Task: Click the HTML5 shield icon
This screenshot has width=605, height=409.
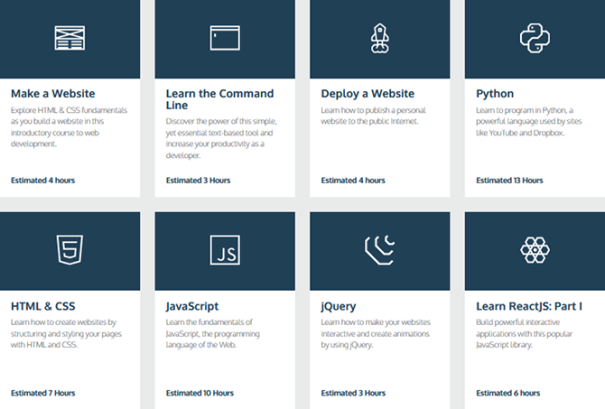Action: click(69, 250)
